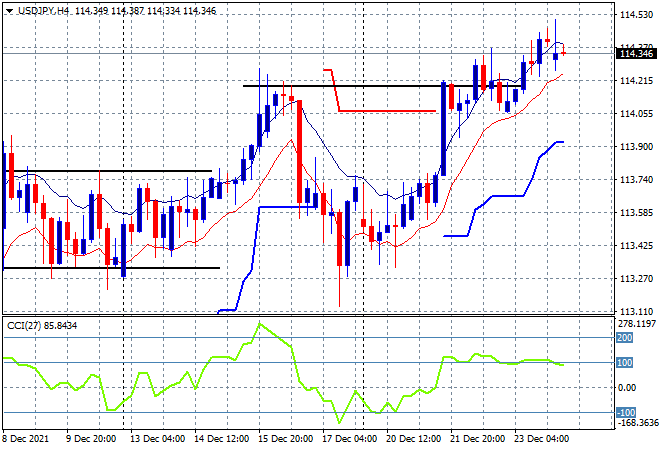Click the 114.055 price axis label

(x=636, y=114)
